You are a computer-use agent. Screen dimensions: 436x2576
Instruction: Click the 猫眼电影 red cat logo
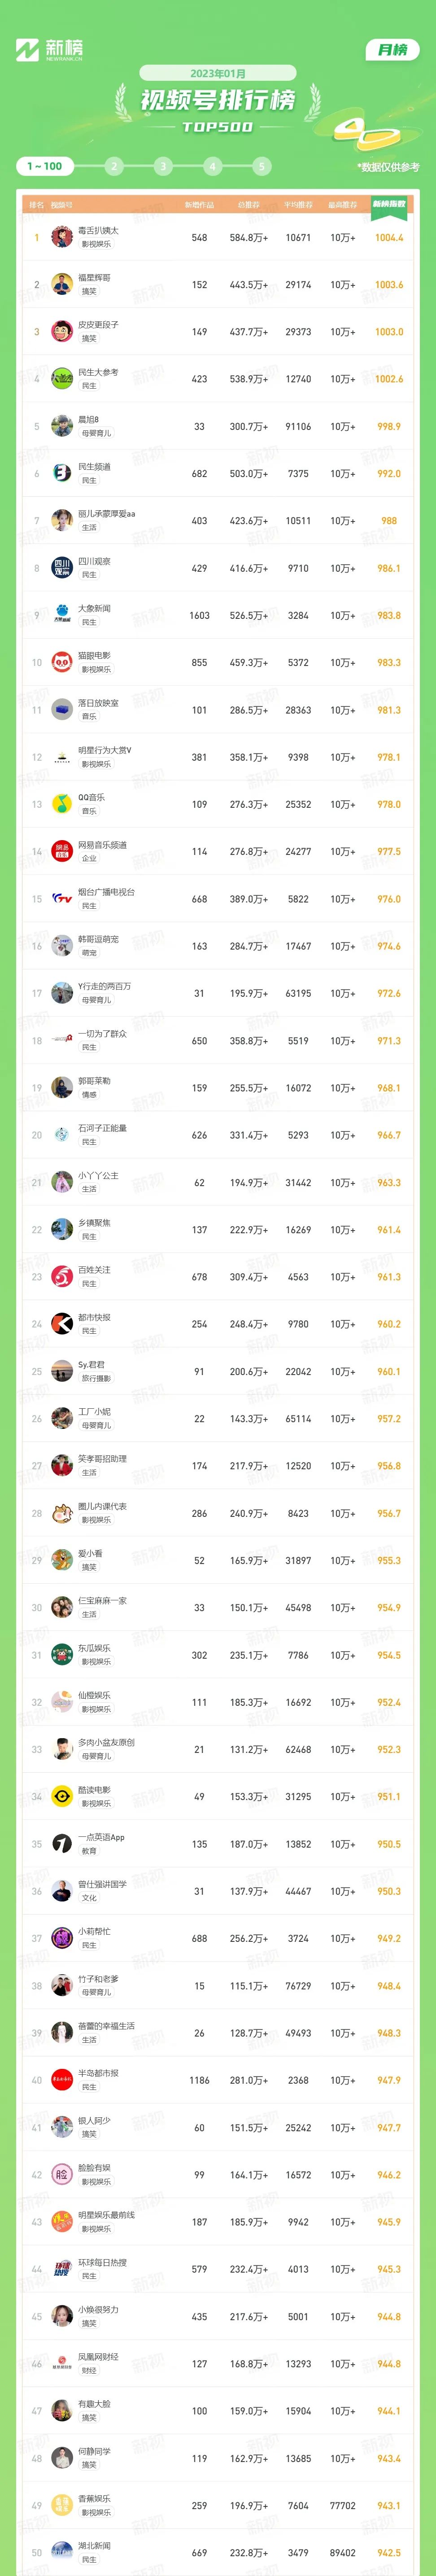pyautogui.click(x=62, y=663)
